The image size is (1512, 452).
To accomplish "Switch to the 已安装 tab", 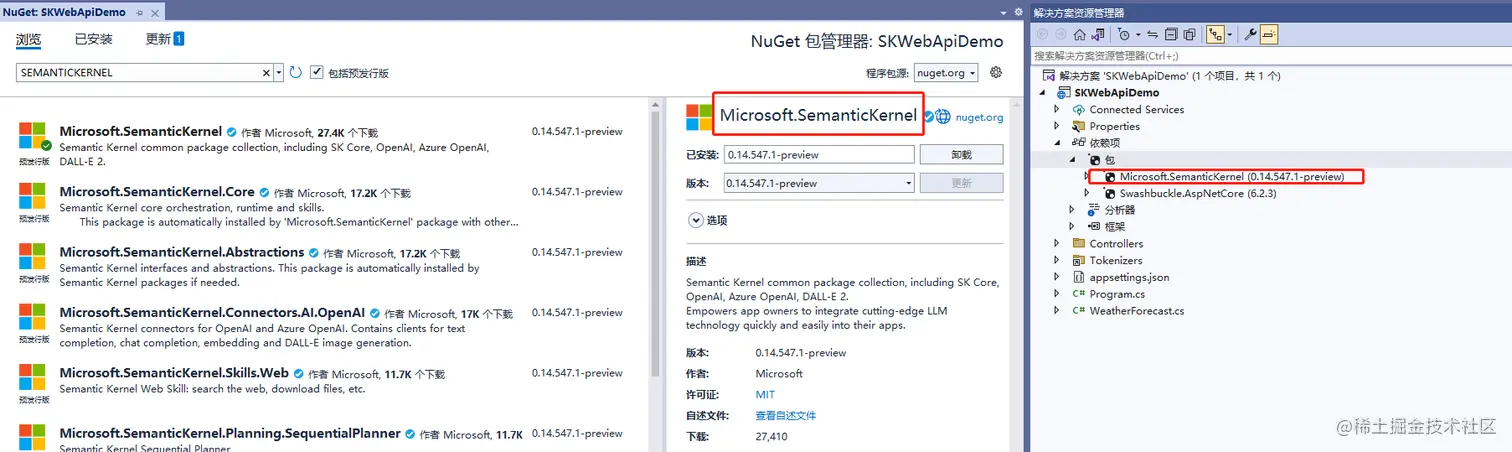I will tap(94, 39).
